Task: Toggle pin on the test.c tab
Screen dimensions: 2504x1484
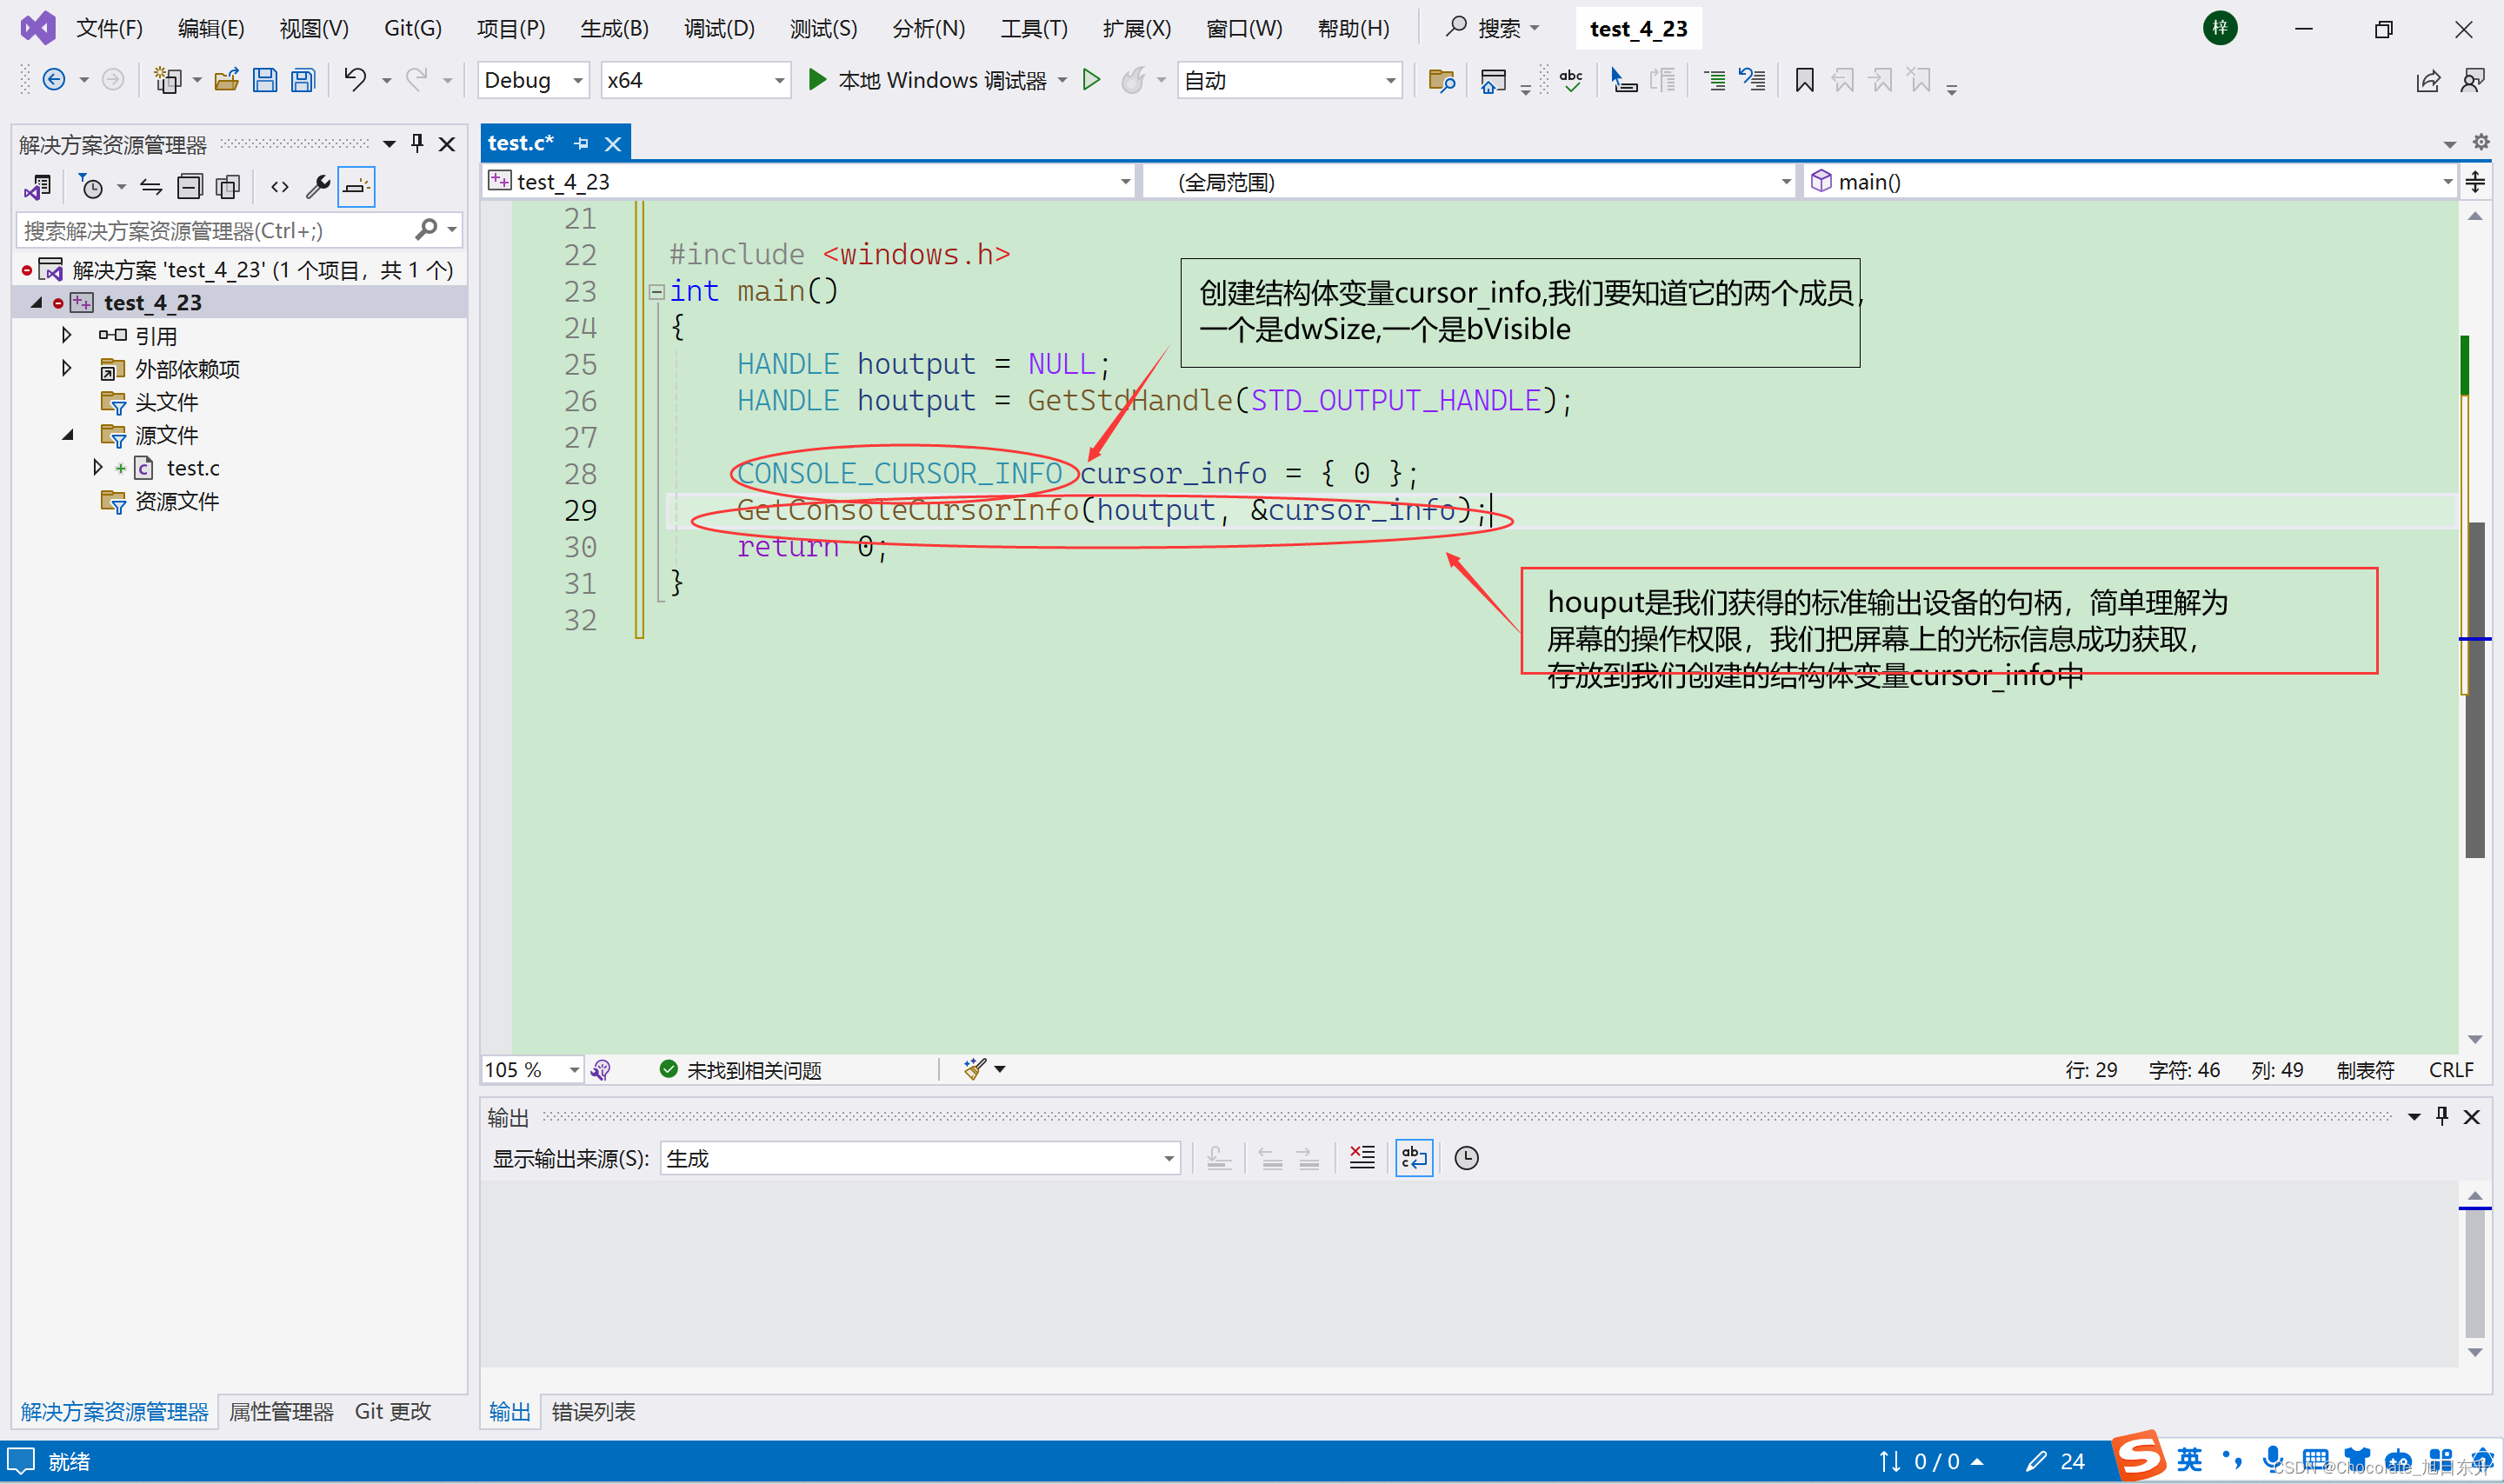Action: coord(581,144)
